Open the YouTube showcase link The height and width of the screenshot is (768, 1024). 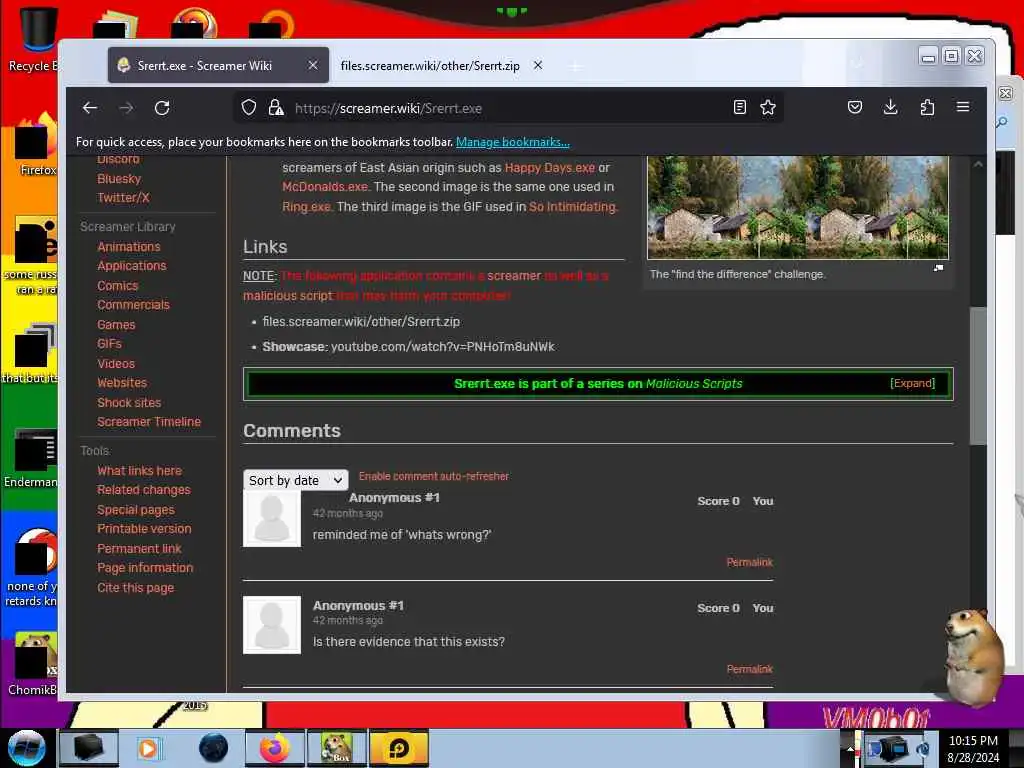coord(443,347)
